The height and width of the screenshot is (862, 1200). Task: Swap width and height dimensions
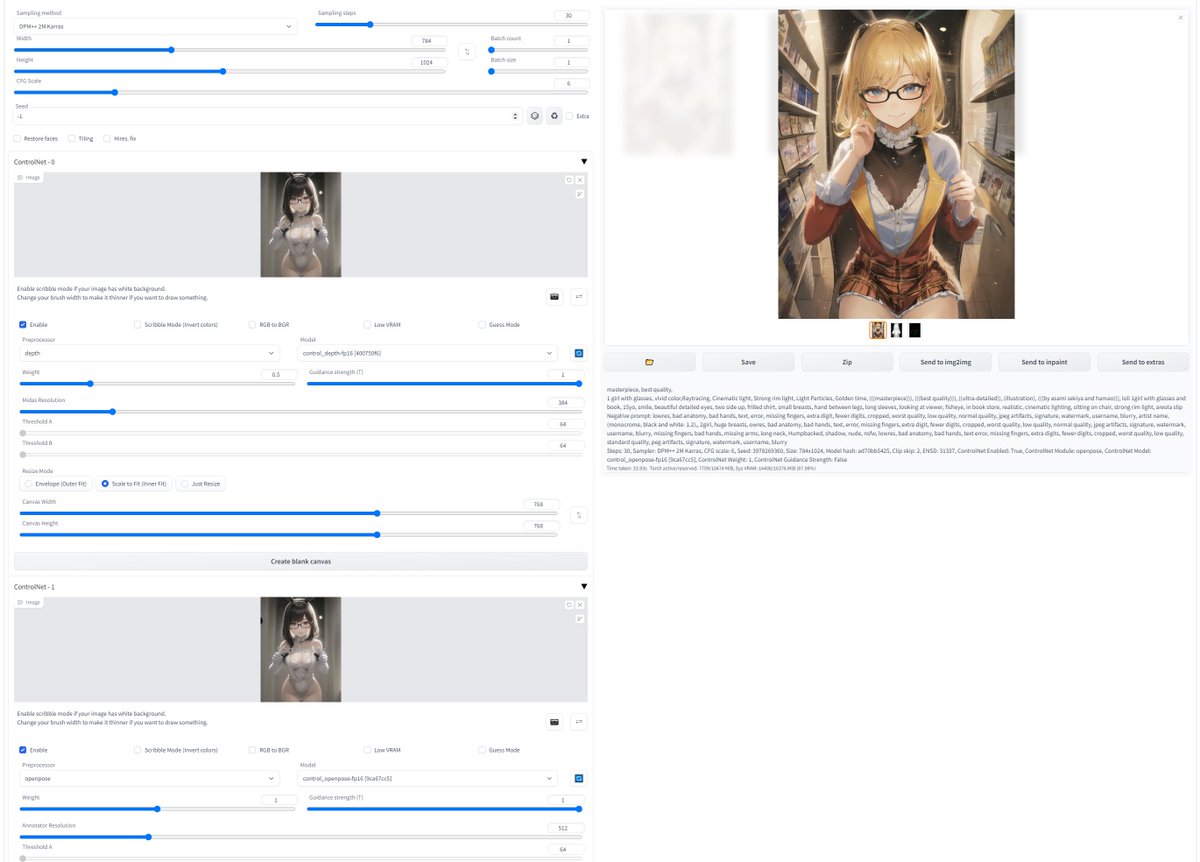[466, 49]
